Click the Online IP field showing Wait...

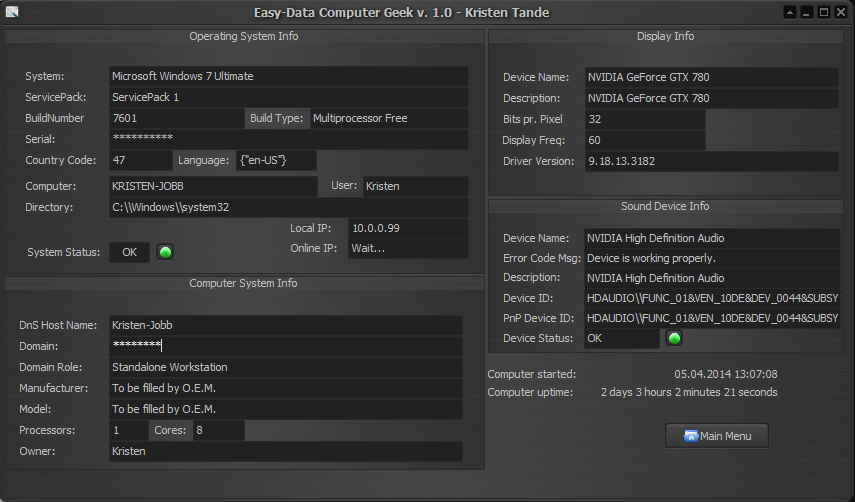pyautogui.click(x=408, y=249)
